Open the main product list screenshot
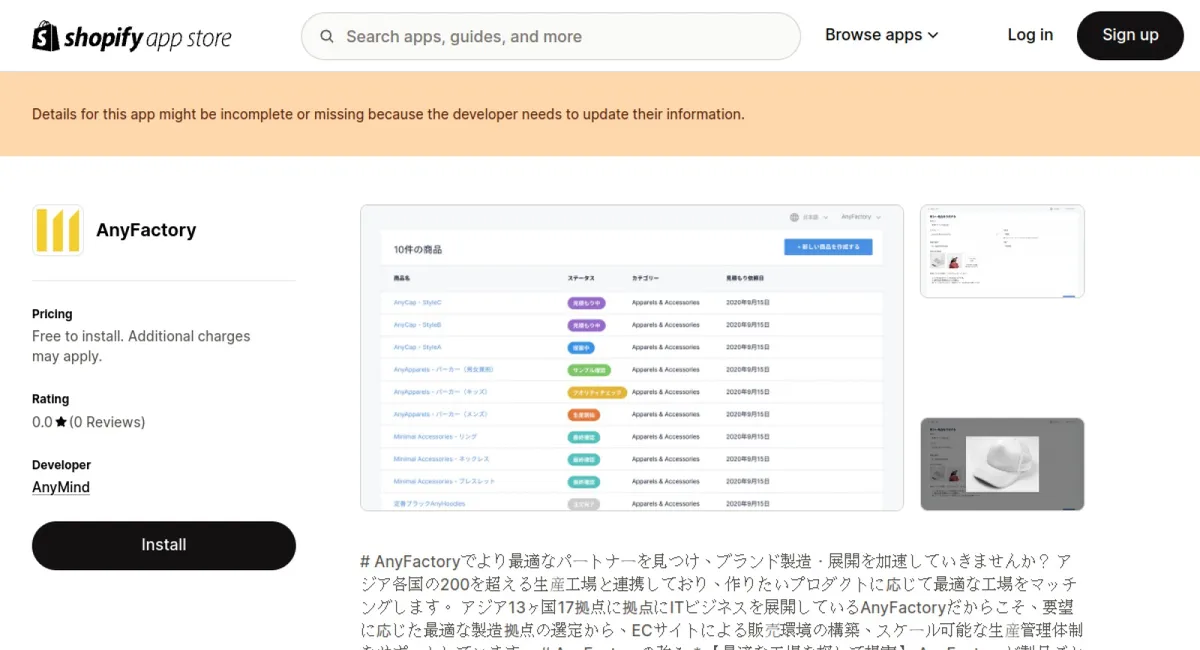This screenshot has height=650, width=1200. point(631,358)
